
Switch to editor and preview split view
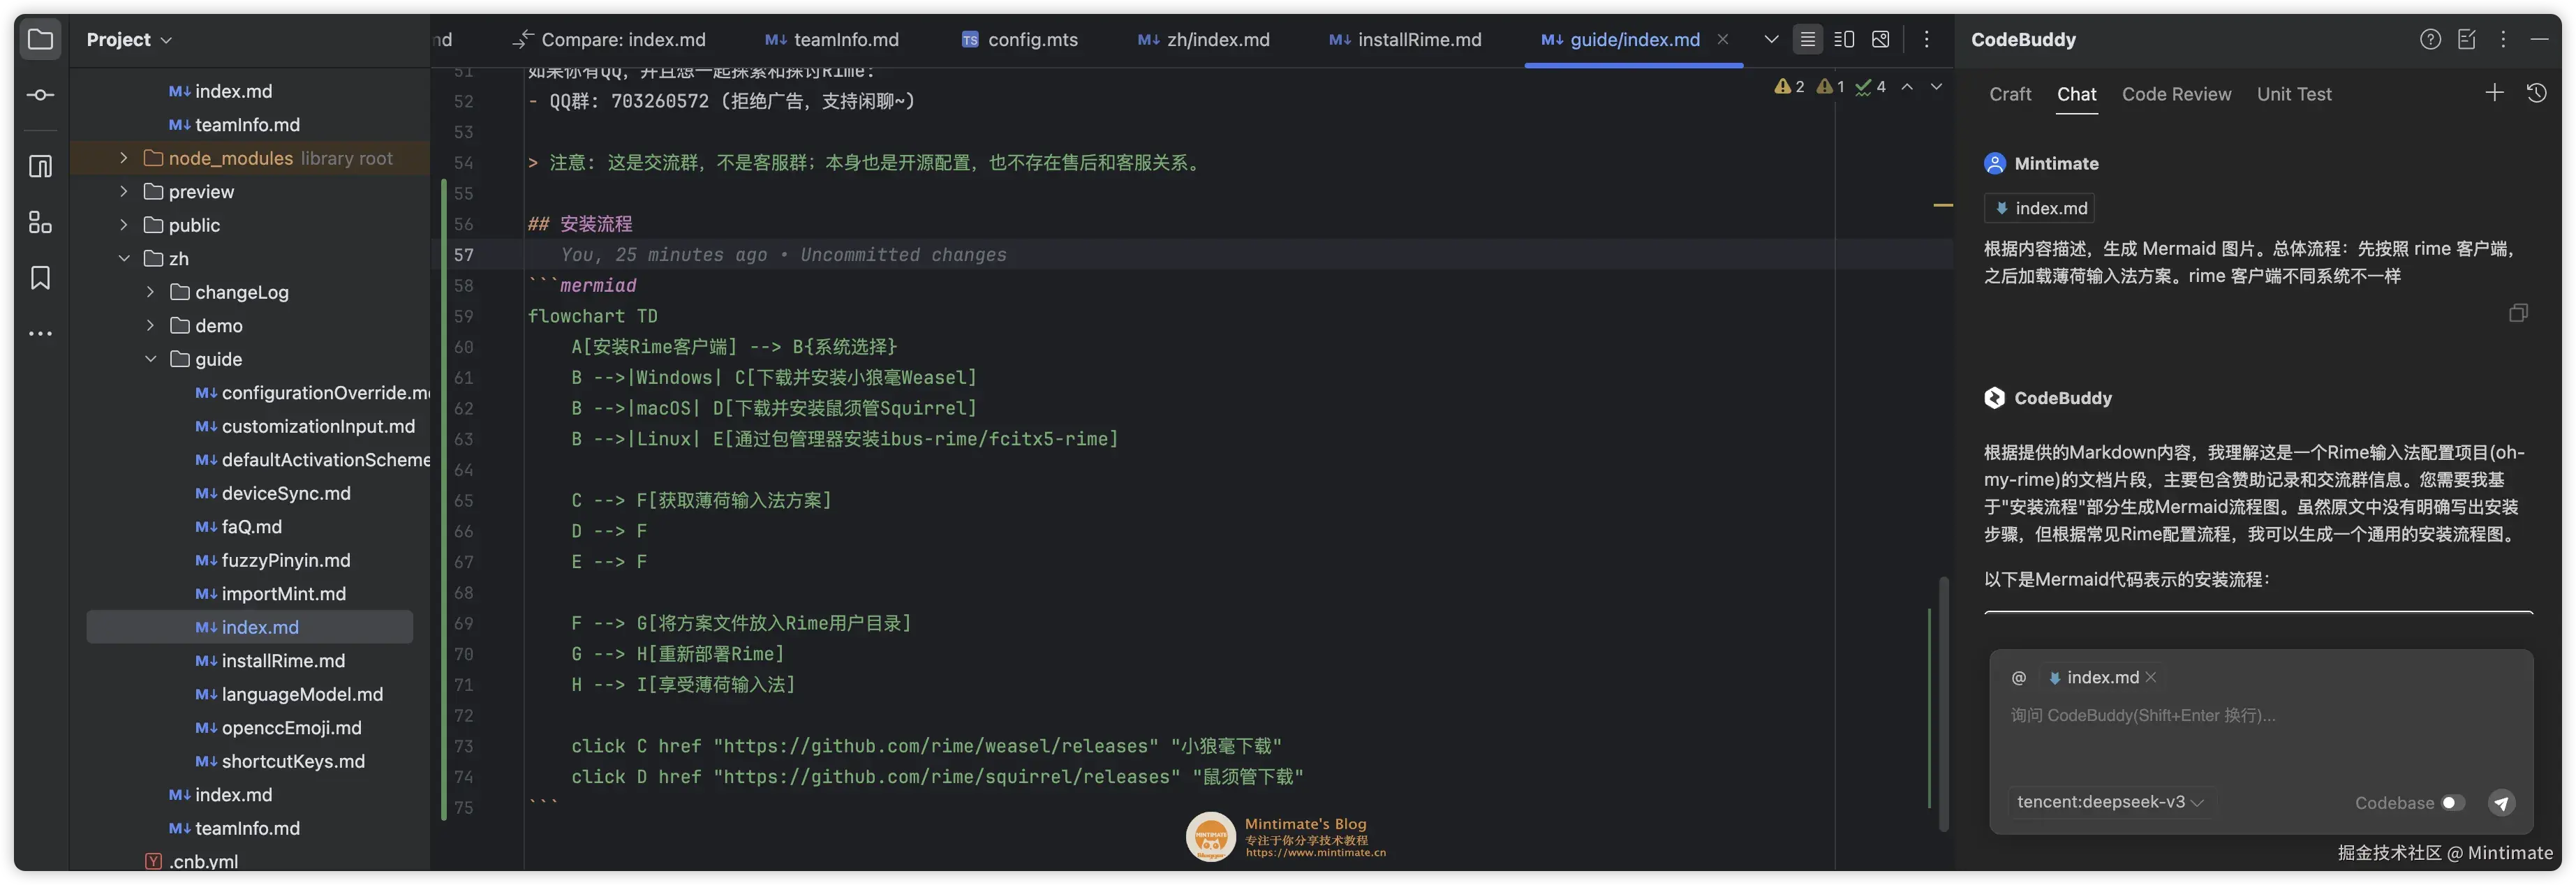[1844, 40]
